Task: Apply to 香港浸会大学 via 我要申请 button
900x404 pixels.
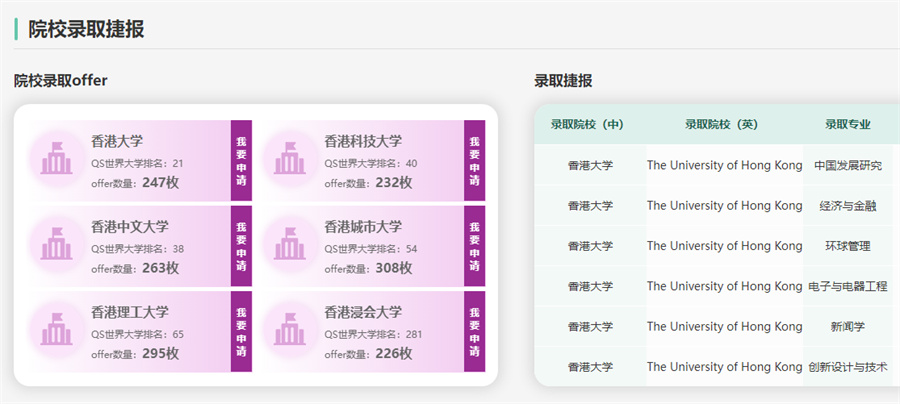Action: 474,331
